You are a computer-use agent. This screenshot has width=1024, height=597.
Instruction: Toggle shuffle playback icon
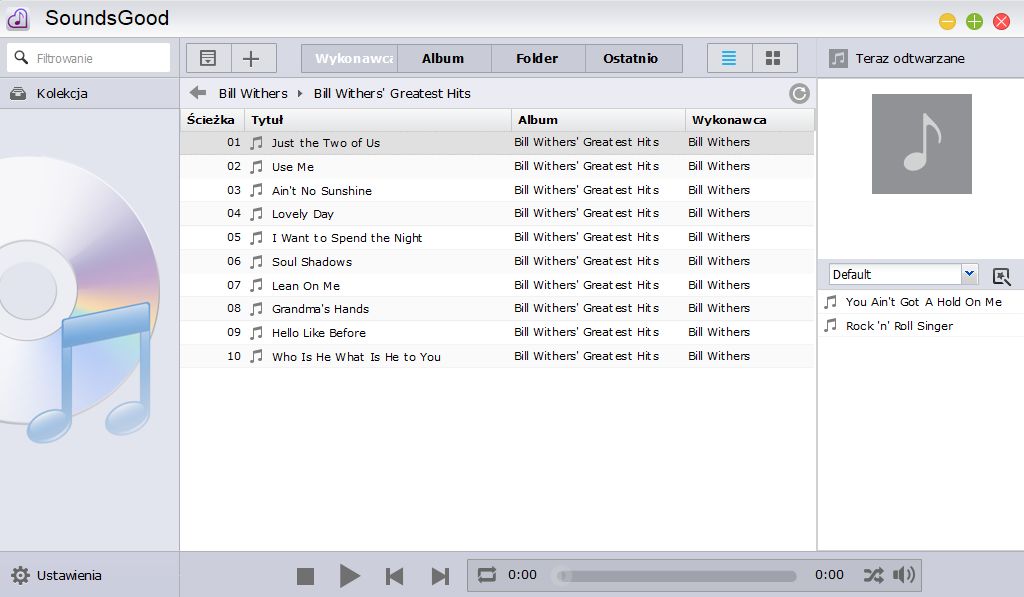[873, 575]
